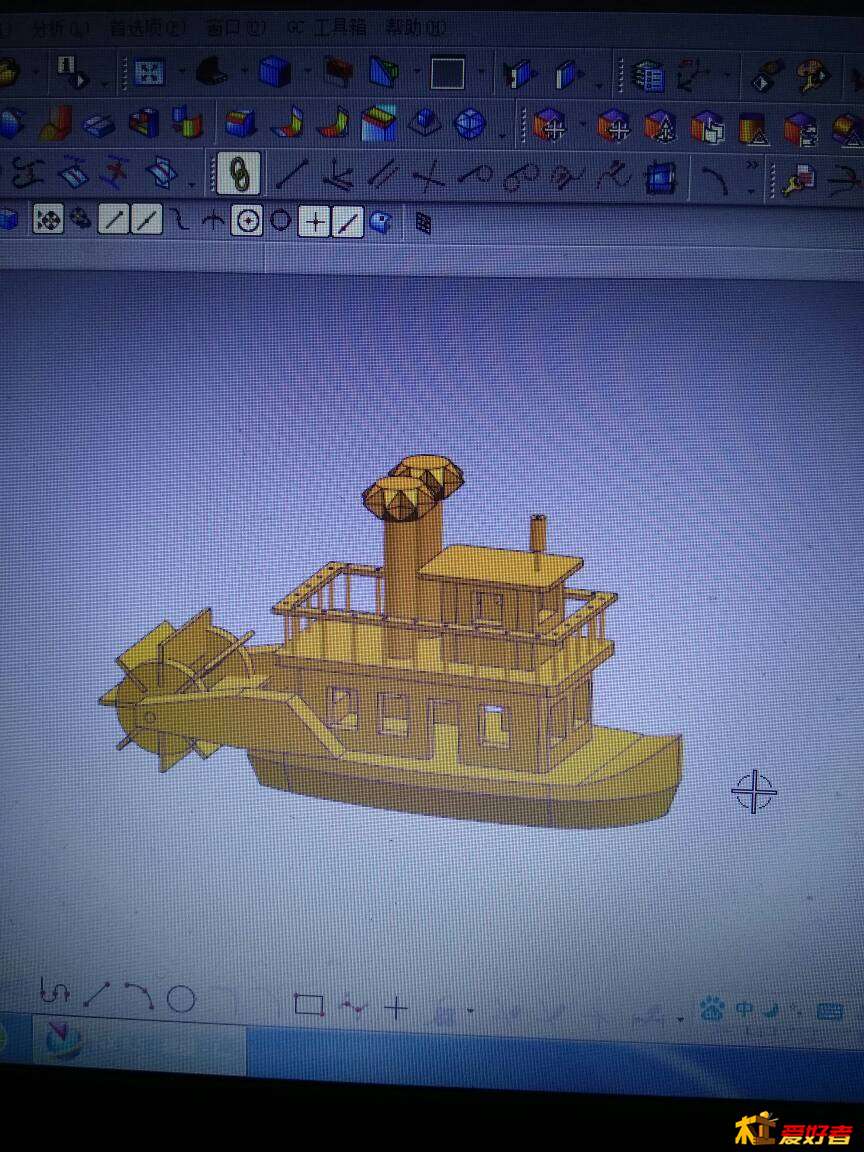Toggle the midpoint snap option

146,220
